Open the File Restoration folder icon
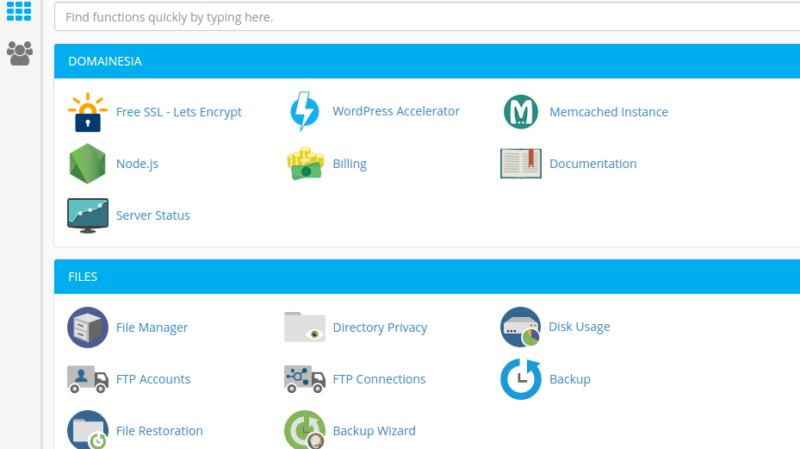The height and width of the screenshot is (449, 800). (87, 430)
